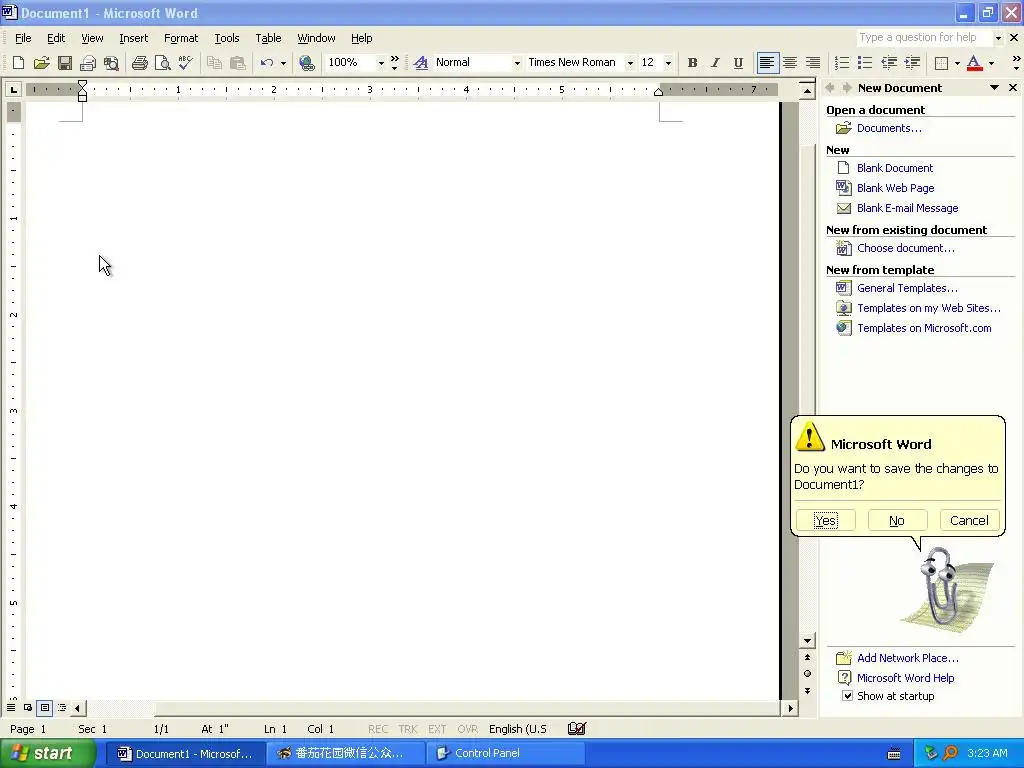Viewport: 1024px width, 768px height.
Task: Switch to Normal view using bottom-left view icon
Action: point(11,707)
